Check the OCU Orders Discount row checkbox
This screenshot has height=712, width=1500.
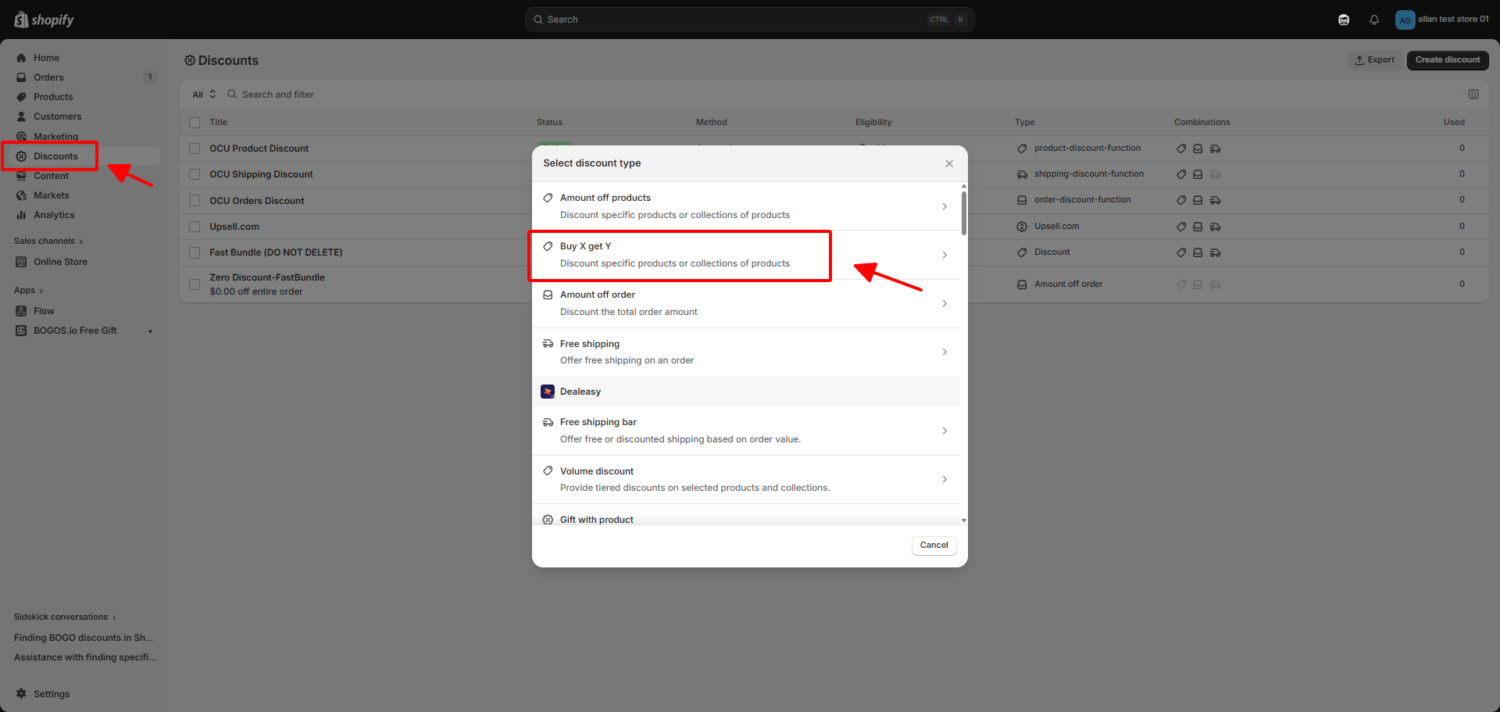click(x=195, y=200)
